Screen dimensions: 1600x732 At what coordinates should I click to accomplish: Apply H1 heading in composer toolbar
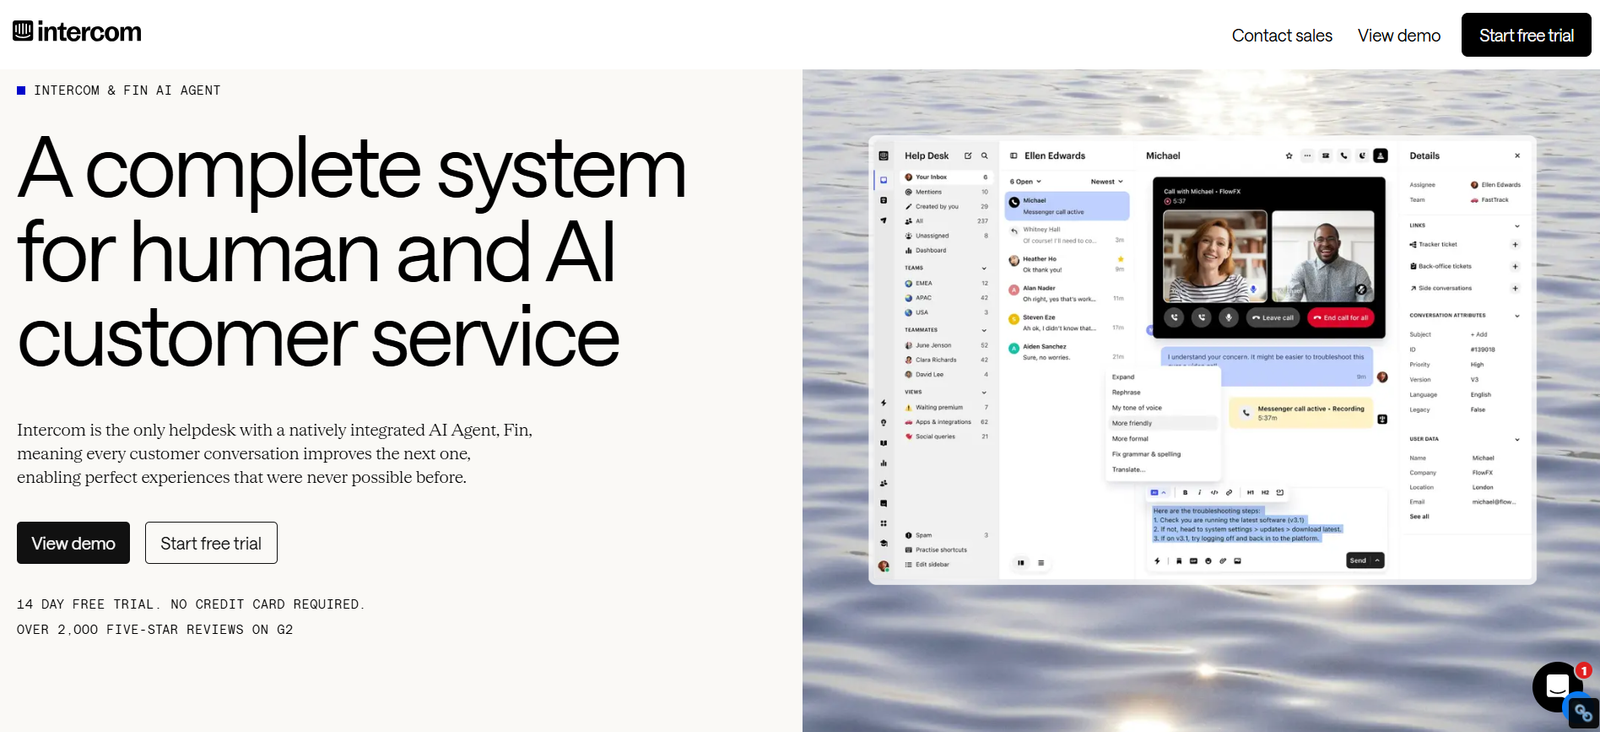(x=1250, y=493)
